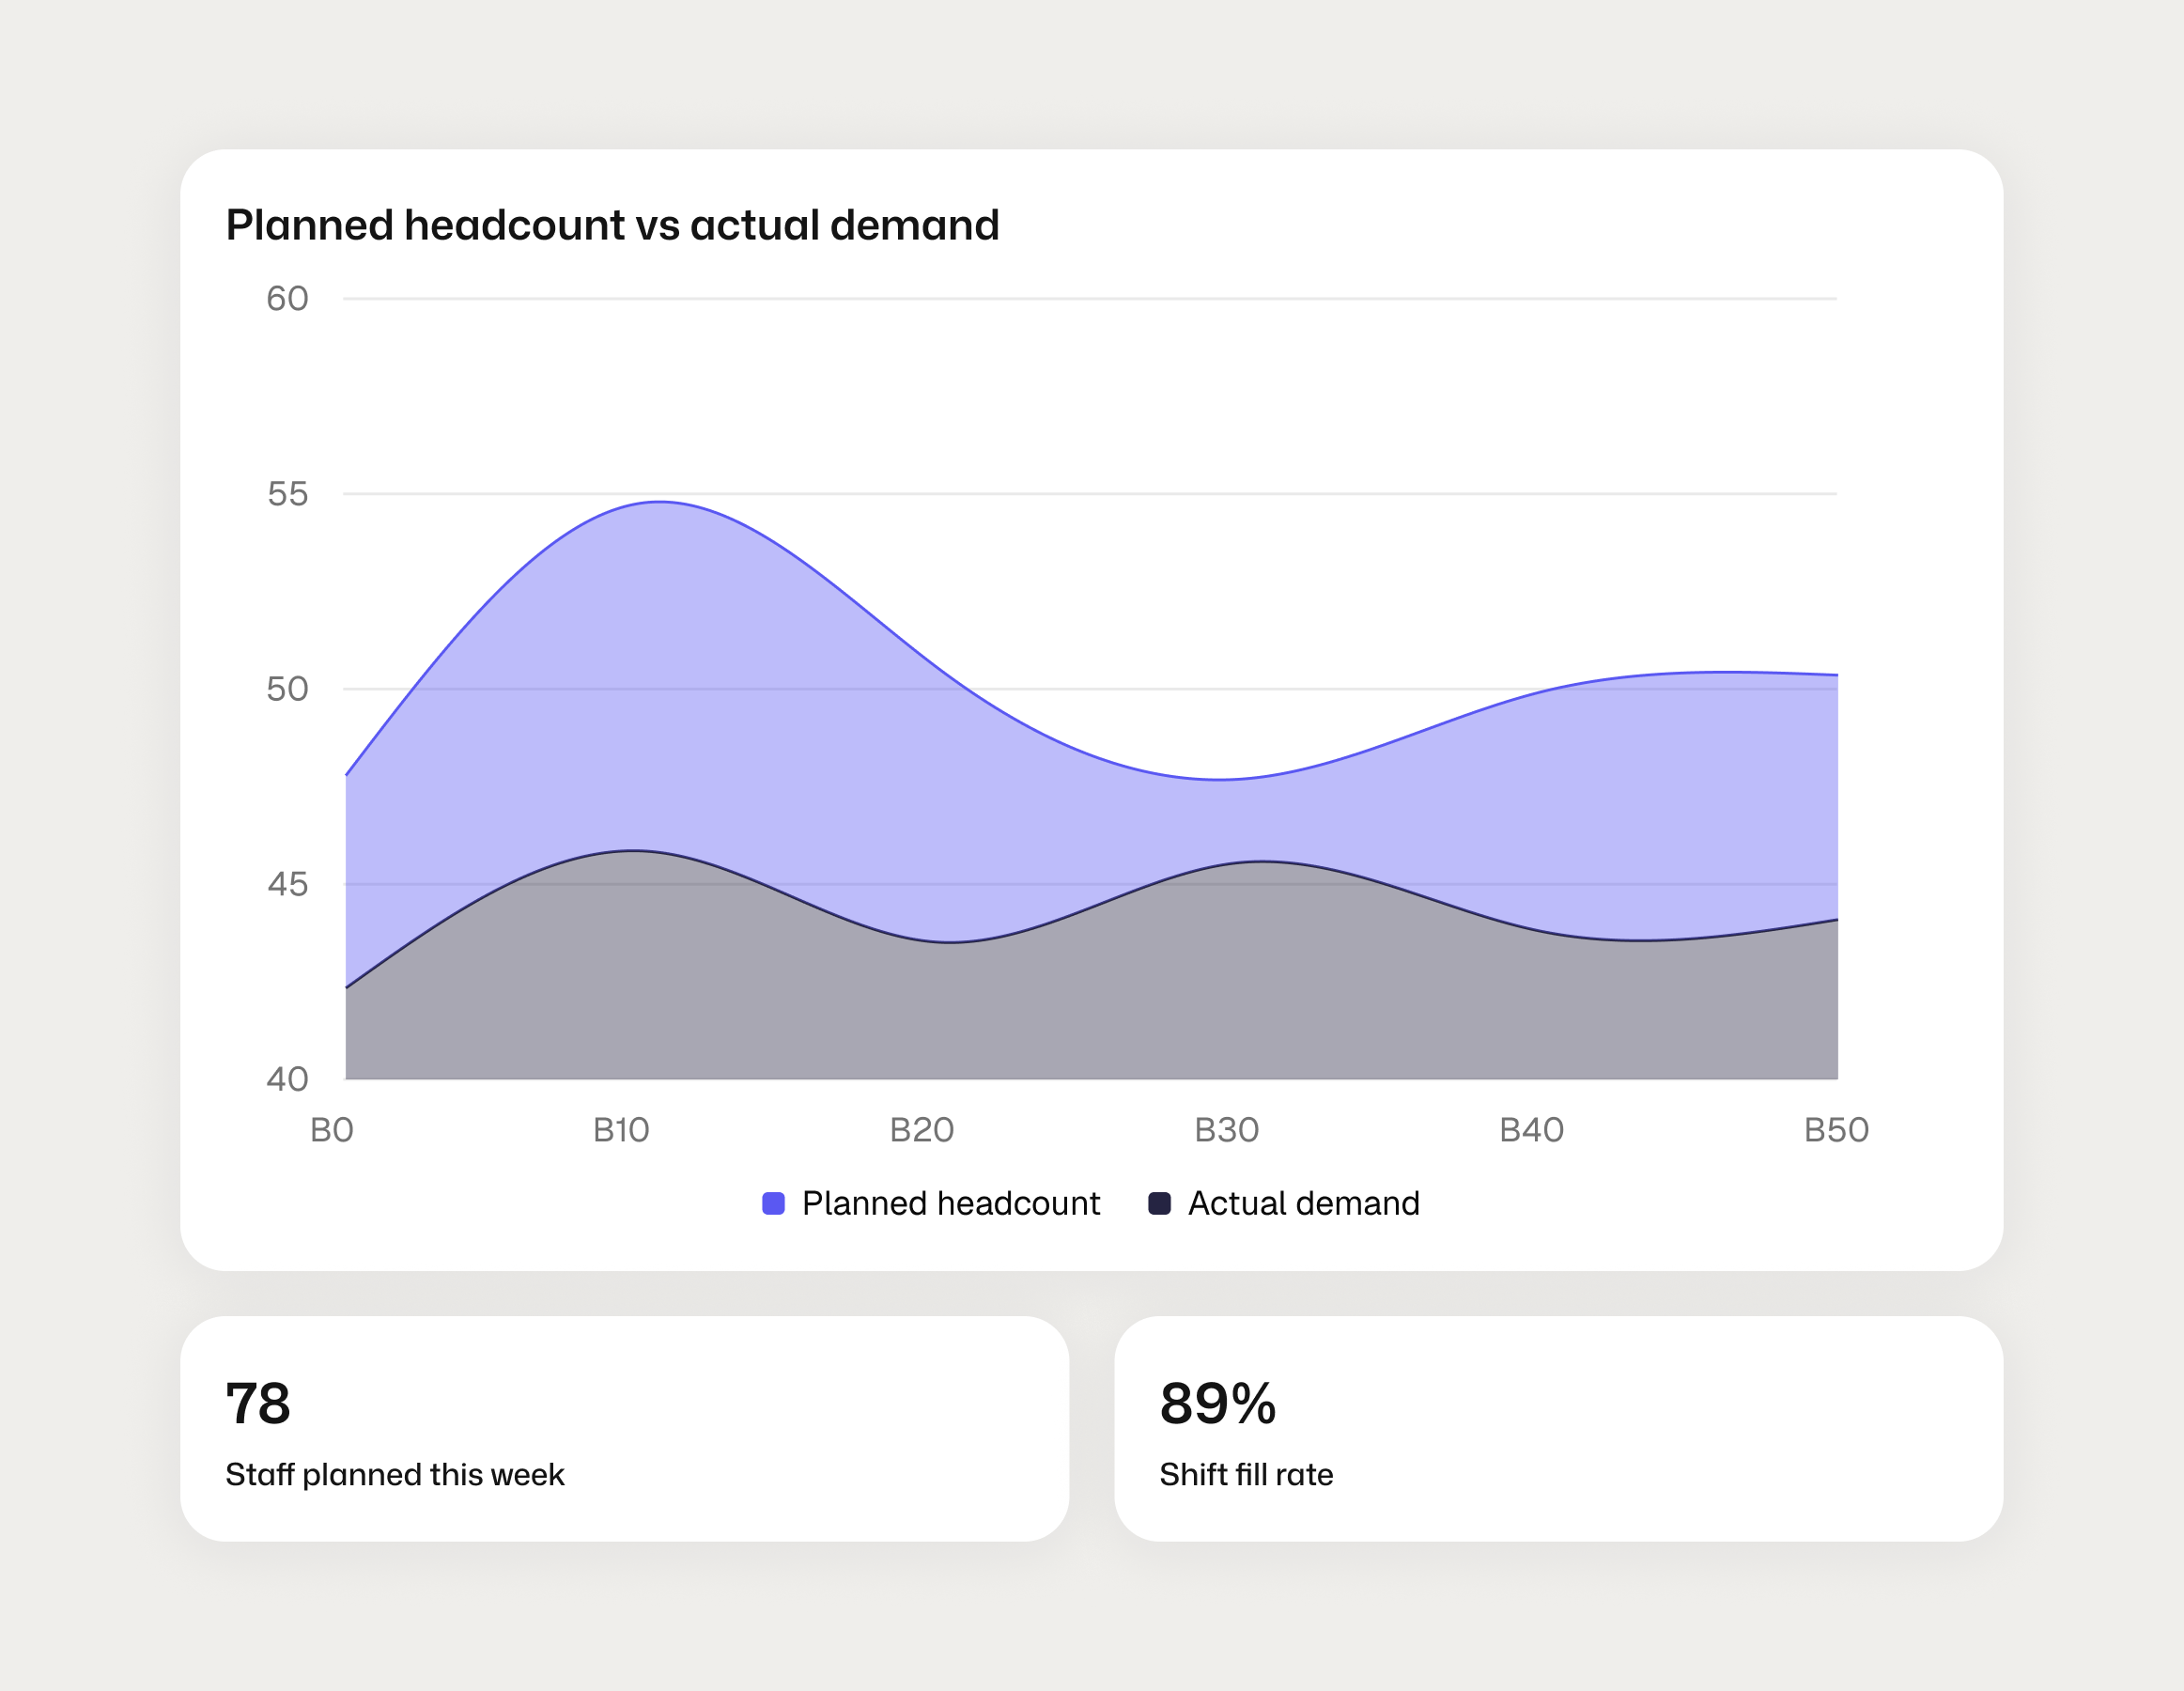Screen dimensions: 2184x1691
Task: Click the B50 x-axis label
Action: tap(1836, 1130)
